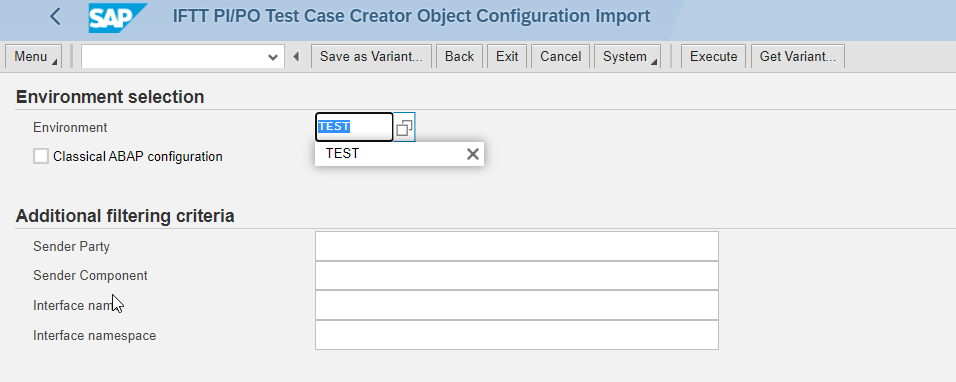Click the Sender Party input field
Screen dimensions: 956x382
(517, 246)
